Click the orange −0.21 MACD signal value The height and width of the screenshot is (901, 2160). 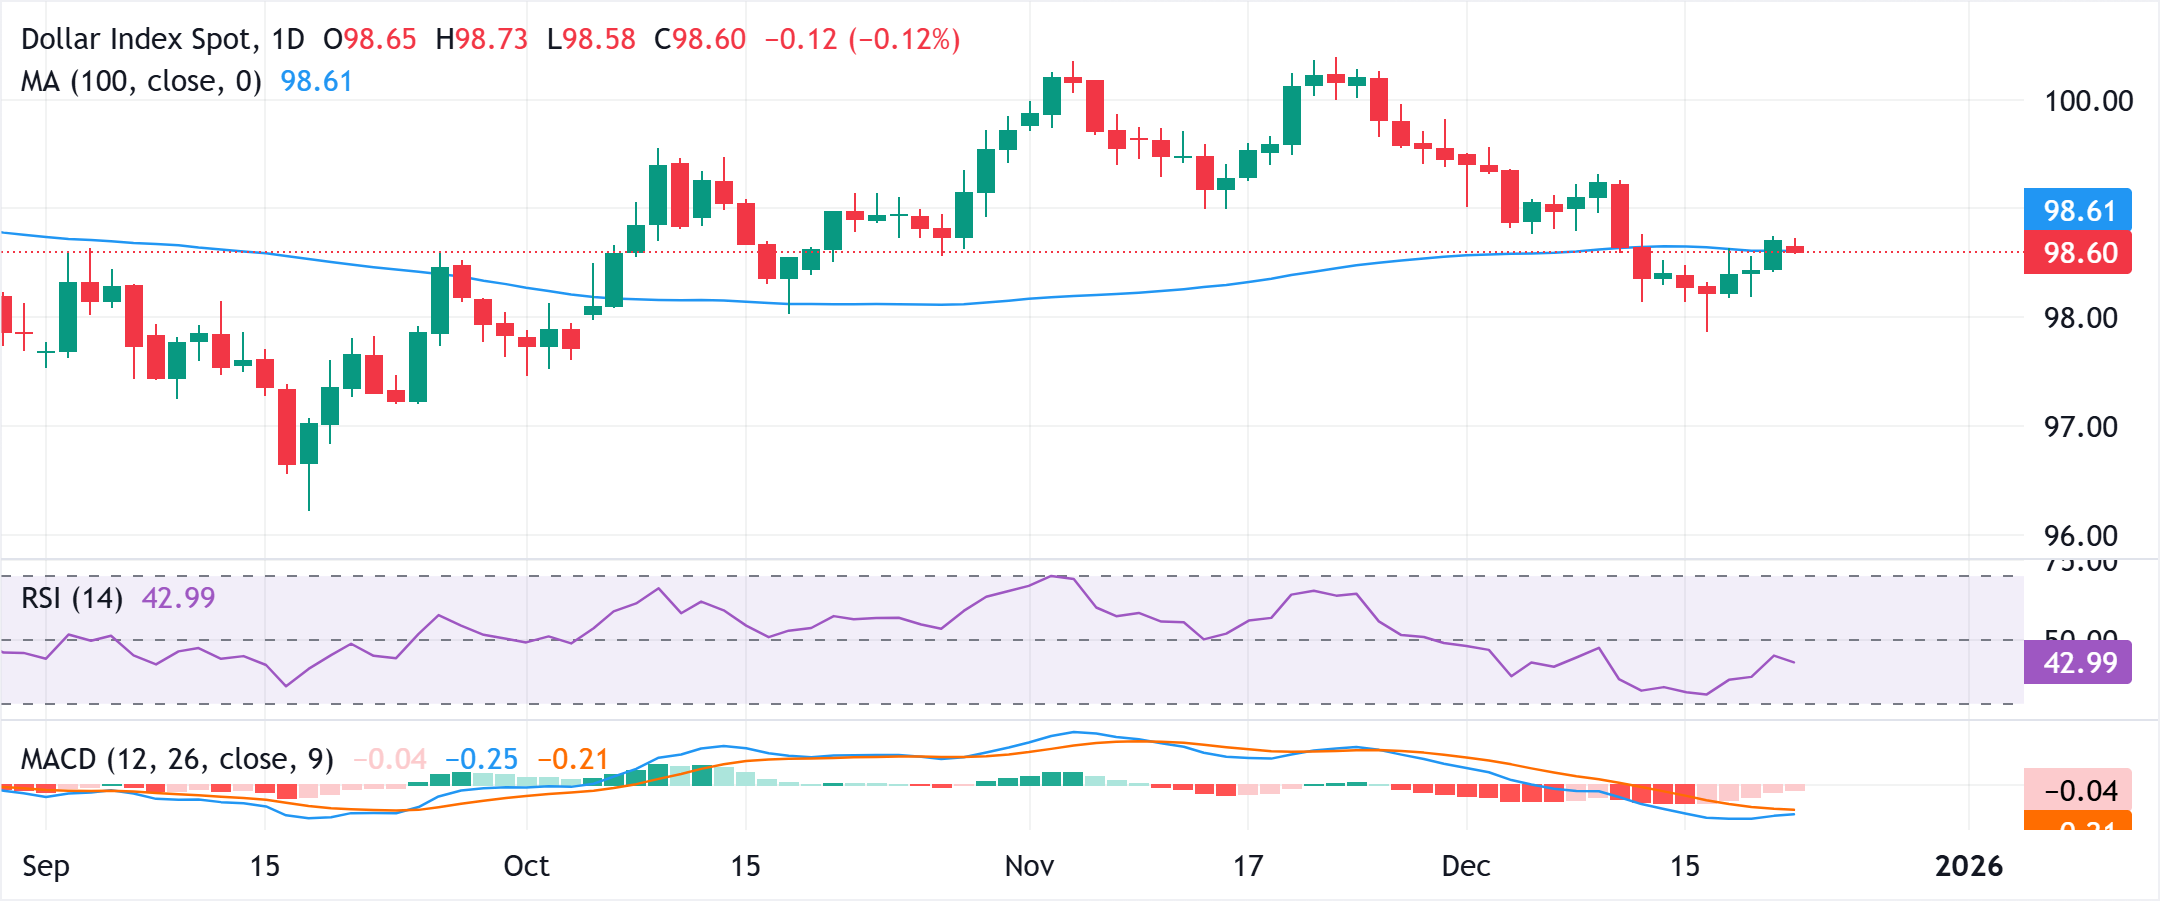click(x=573, y=759)
